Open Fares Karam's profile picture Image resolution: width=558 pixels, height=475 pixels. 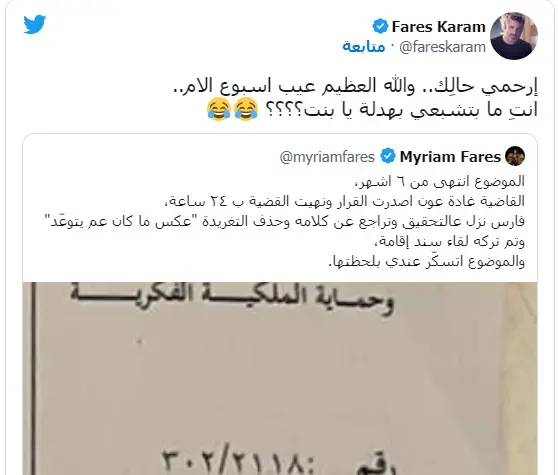(x=514, y=36)
